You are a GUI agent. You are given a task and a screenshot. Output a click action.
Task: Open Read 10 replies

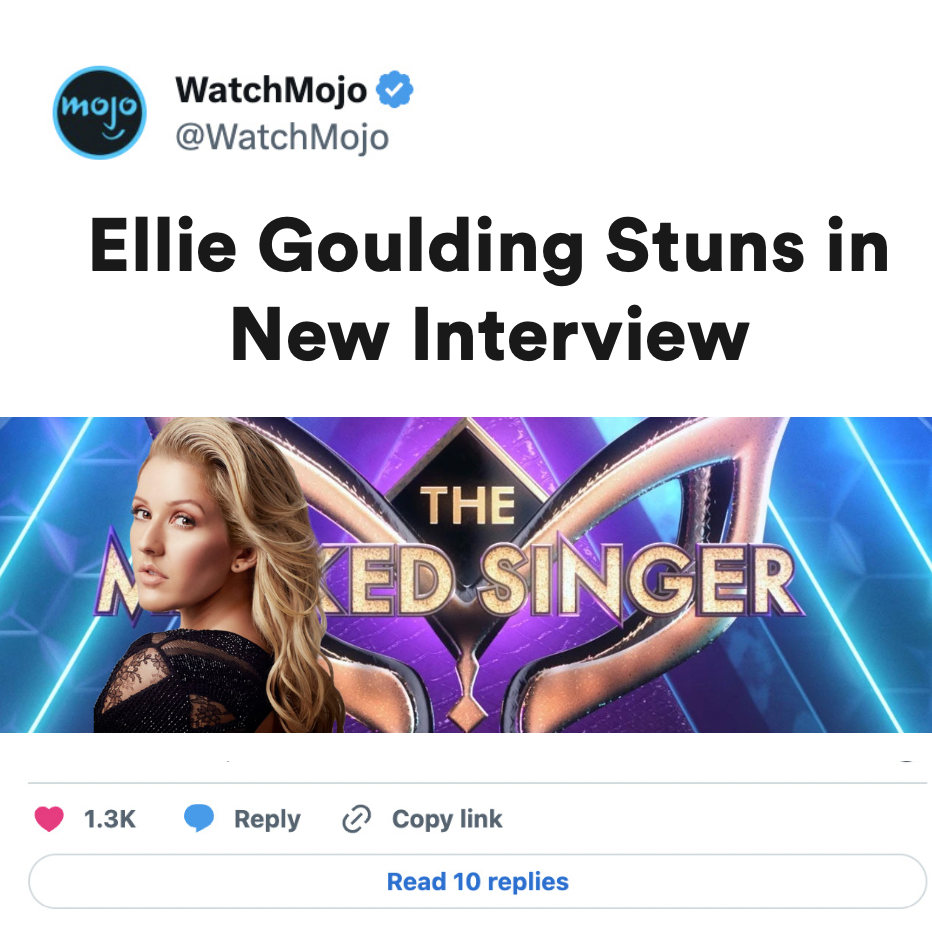point(478,882)
